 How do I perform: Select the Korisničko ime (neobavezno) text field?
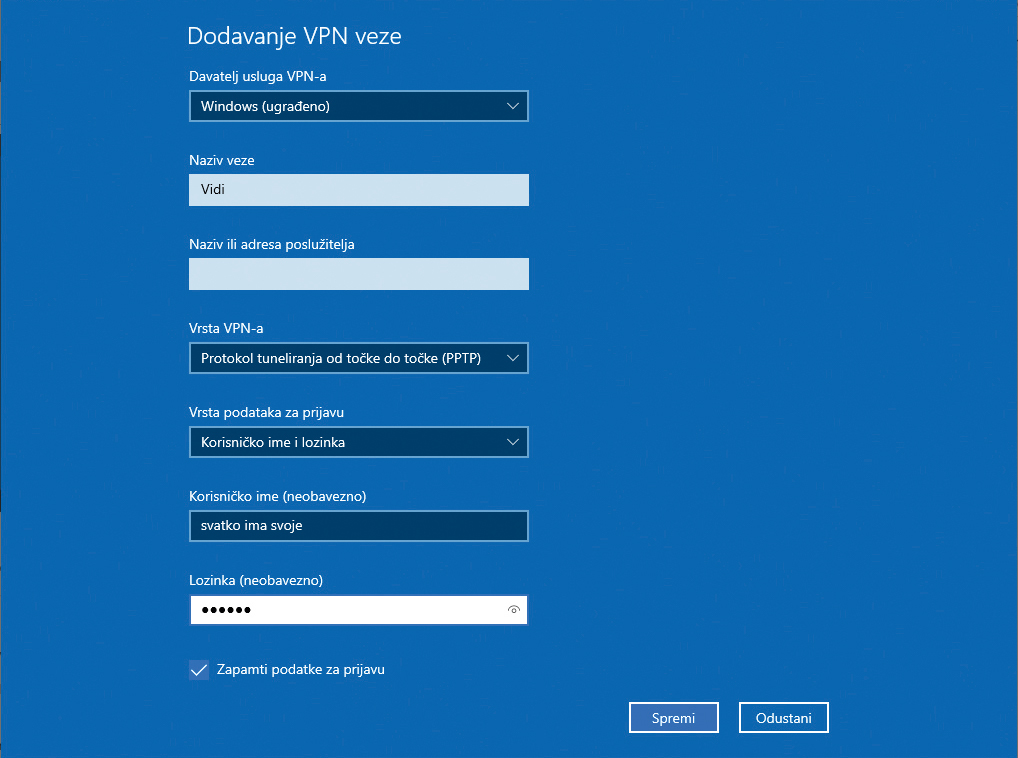(358, 526)
